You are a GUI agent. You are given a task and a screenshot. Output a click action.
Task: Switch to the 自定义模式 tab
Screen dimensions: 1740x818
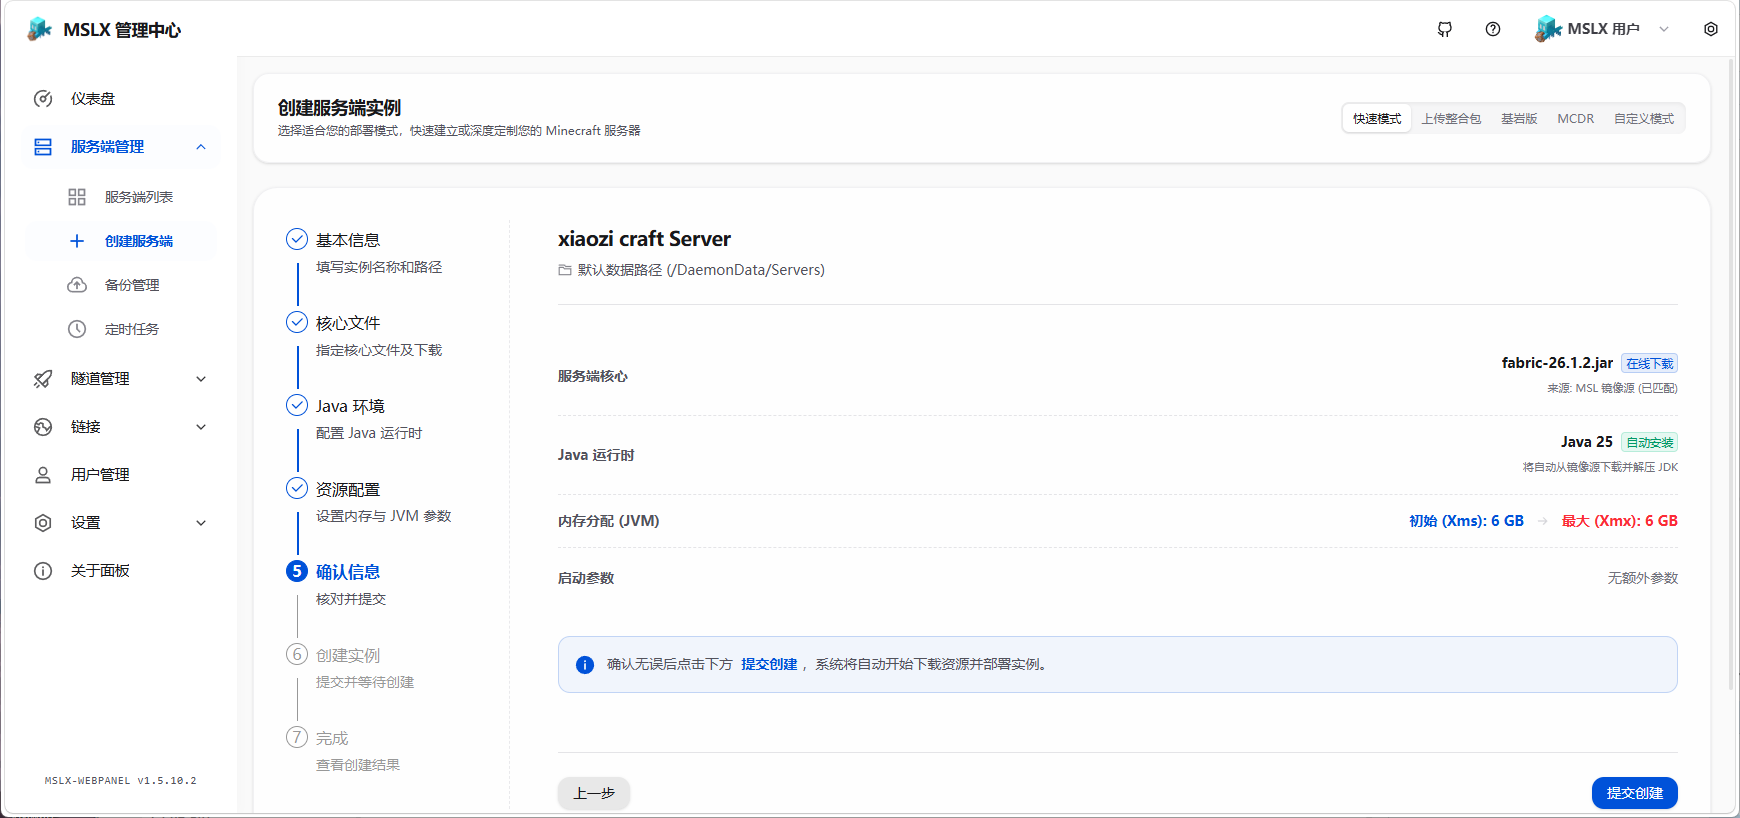[1644, 119]
